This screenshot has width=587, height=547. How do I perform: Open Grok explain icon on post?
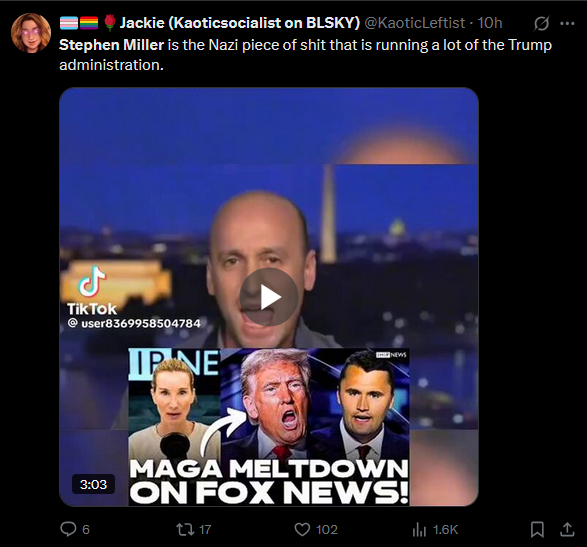(541, 24)
